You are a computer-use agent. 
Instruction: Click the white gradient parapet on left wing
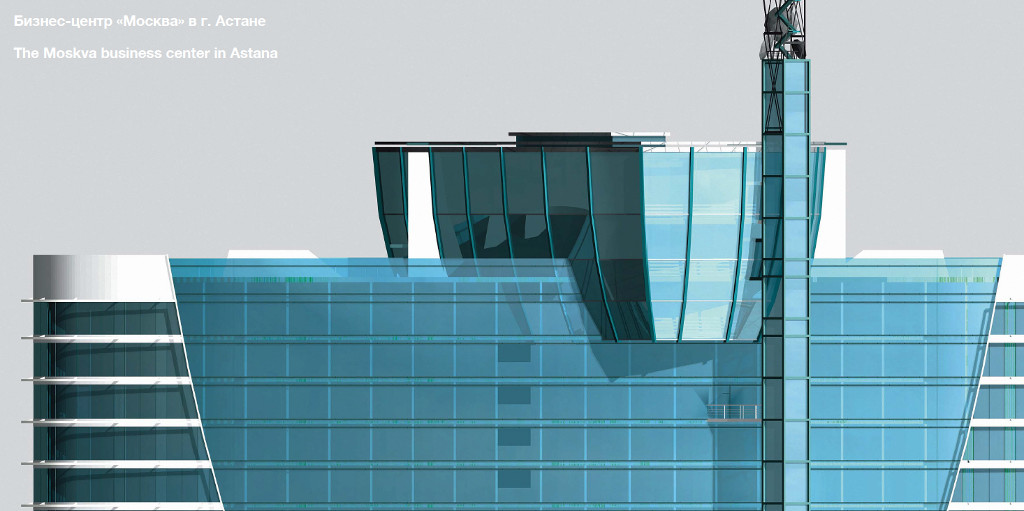pyautogui.click(x=100, y=277)
